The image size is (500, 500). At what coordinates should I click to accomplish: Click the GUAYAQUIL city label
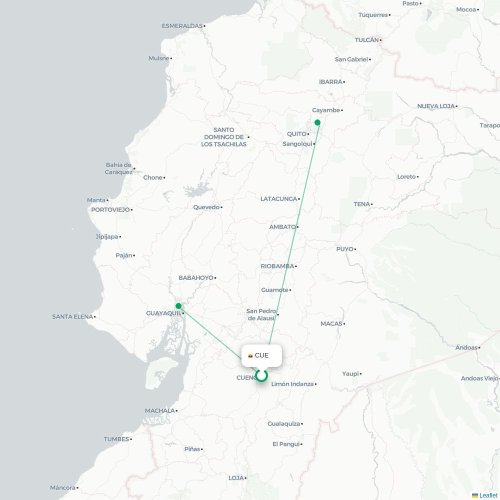click(163, 313)
